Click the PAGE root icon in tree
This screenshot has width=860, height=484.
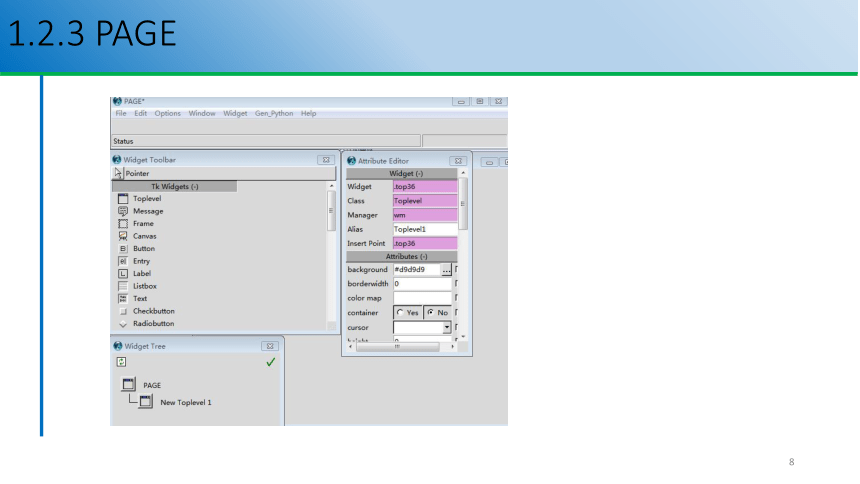[128, 384]
